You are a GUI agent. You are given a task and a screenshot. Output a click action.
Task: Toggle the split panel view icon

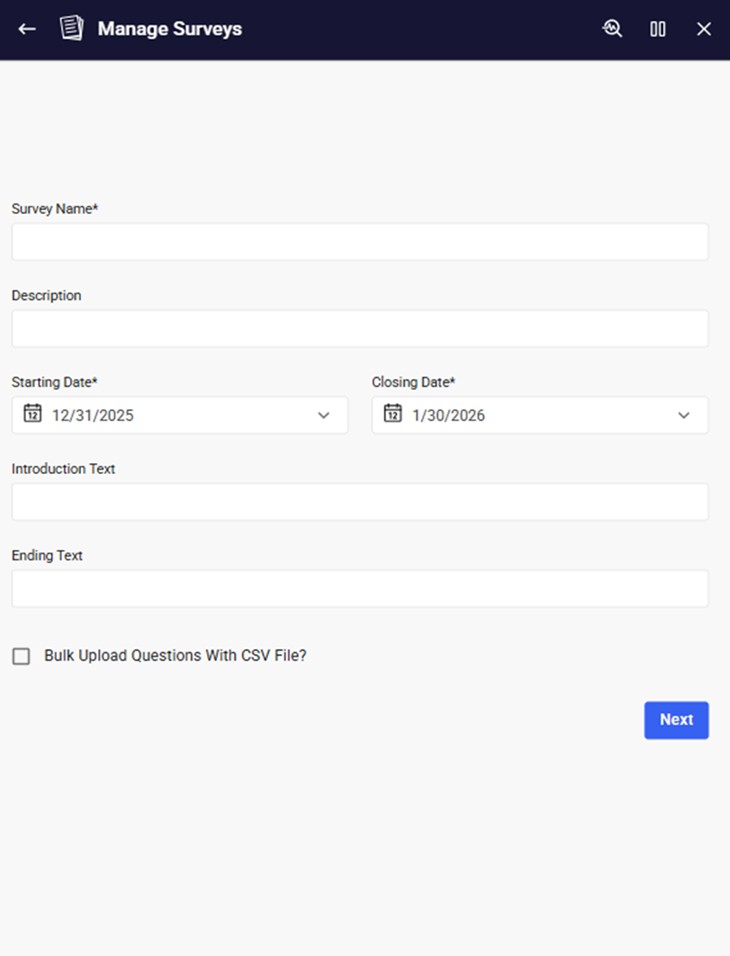click(x=658, y=29)
